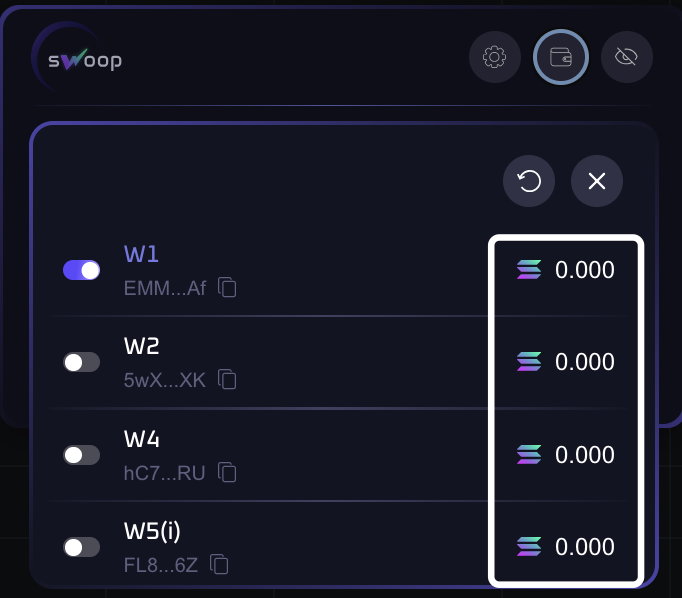Close the wallet list panel
Viewport: 682px width, 598px height.
click(597, 181)
